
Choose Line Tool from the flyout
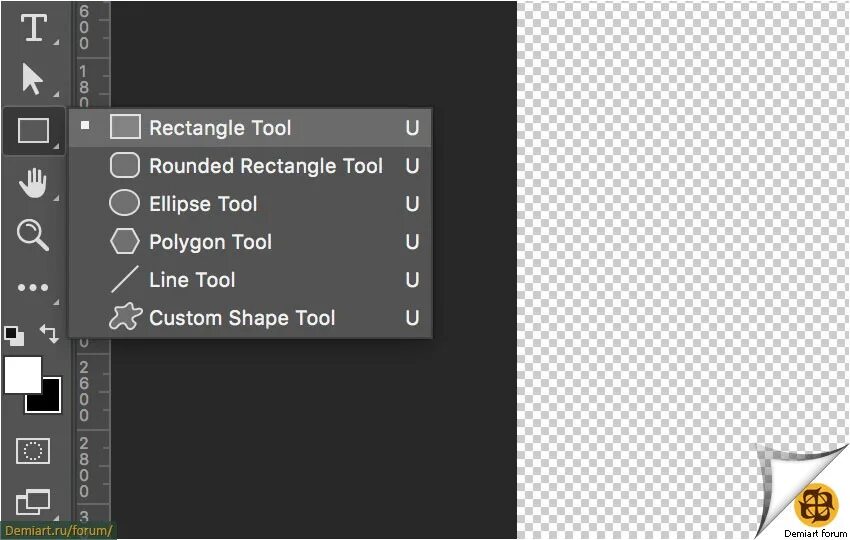[192, 280]
